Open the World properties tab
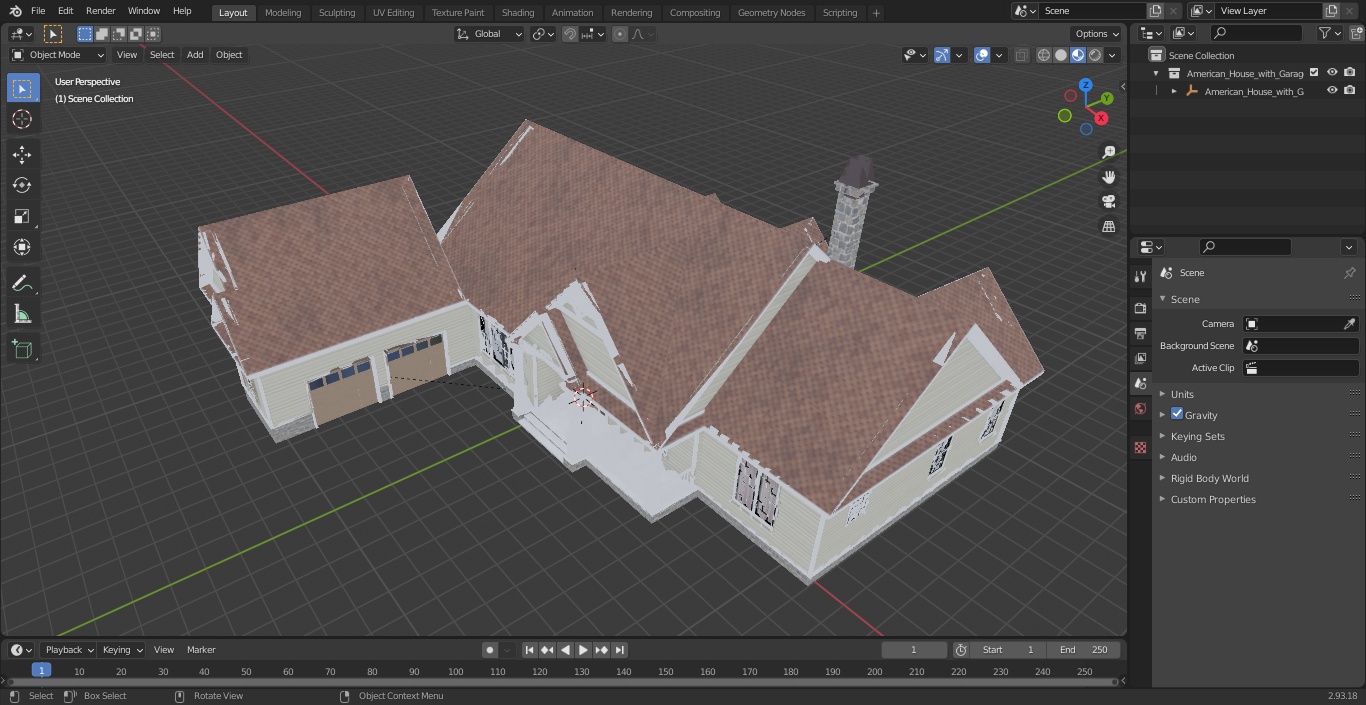Image resolution: width=1366 pixels, height=705 pixels. click(1140, 409)
